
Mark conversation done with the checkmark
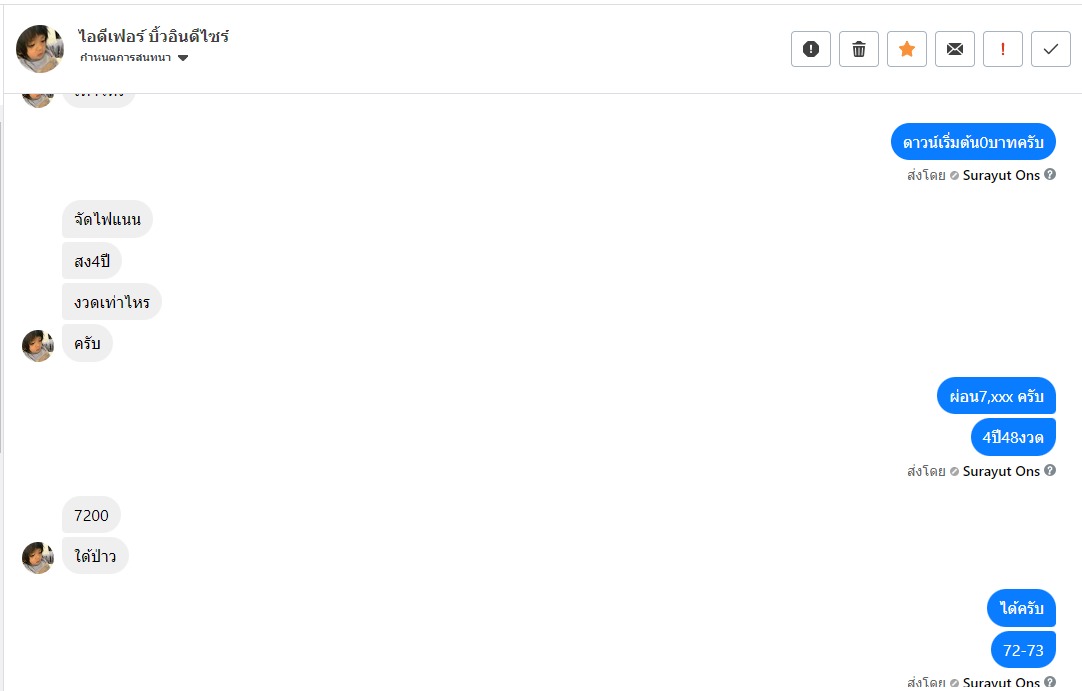1051,49
